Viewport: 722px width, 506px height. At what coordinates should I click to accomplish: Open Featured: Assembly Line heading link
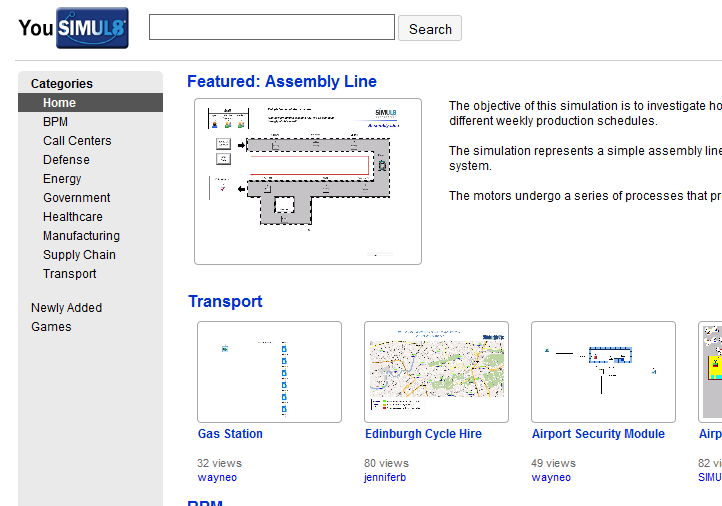click(282, 82)
